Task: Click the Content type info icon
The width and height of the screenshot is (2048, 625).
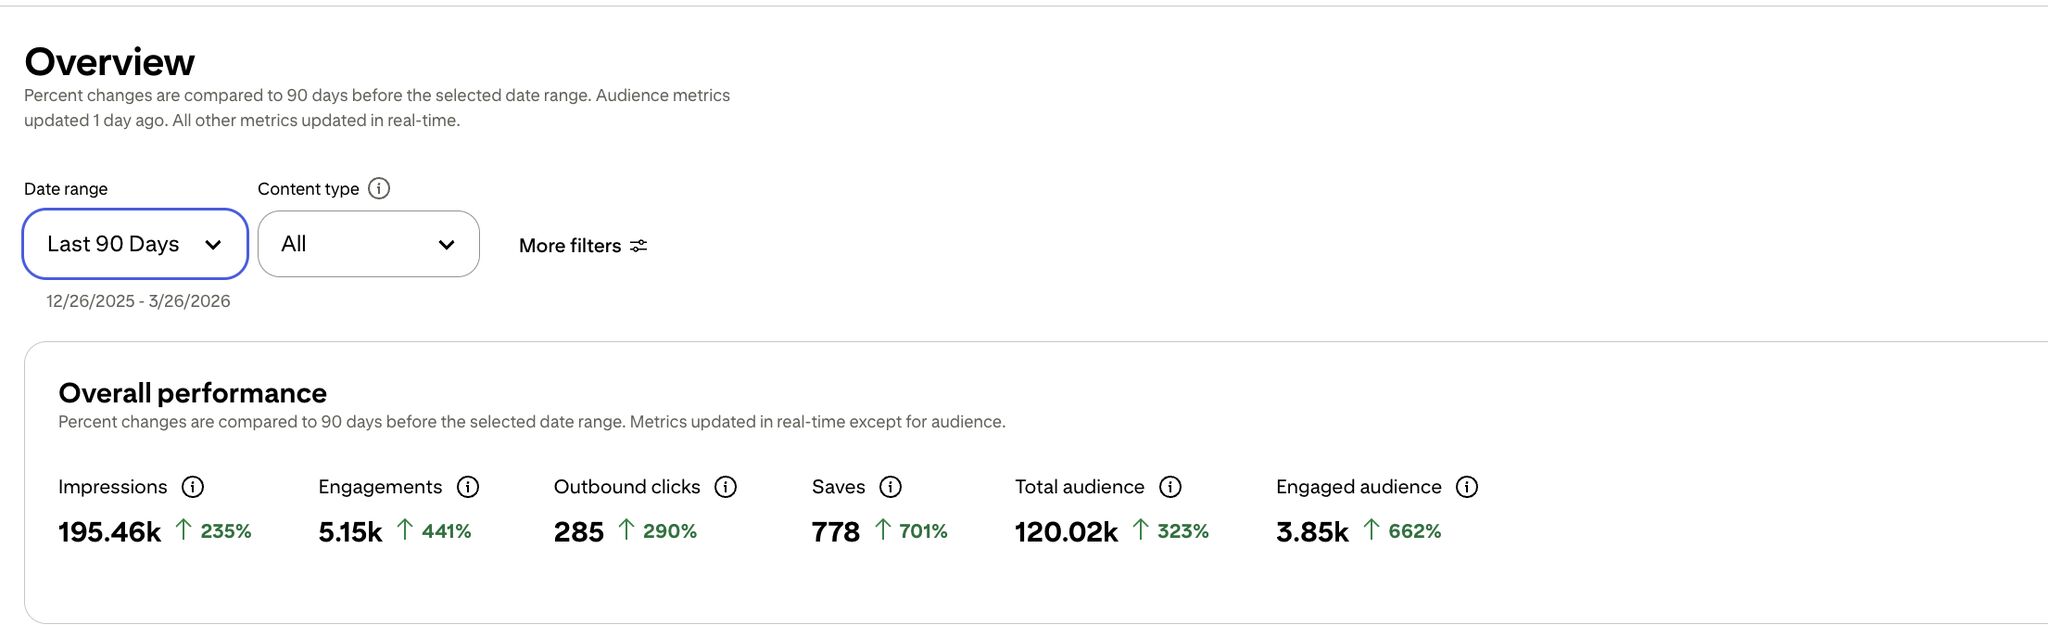Action: tap(379, 189)
